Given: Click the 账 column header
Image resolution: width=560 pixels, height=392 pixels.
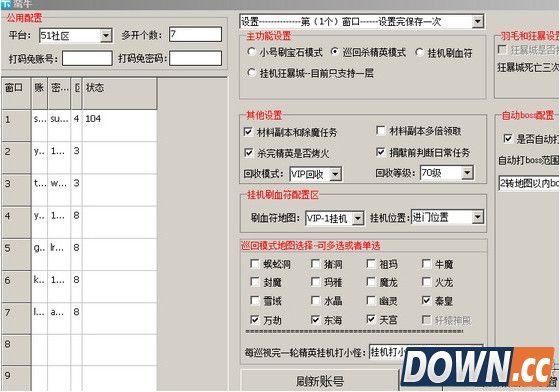Looking at the screenshot, I should pyautogui.click(x=39, y=94).
